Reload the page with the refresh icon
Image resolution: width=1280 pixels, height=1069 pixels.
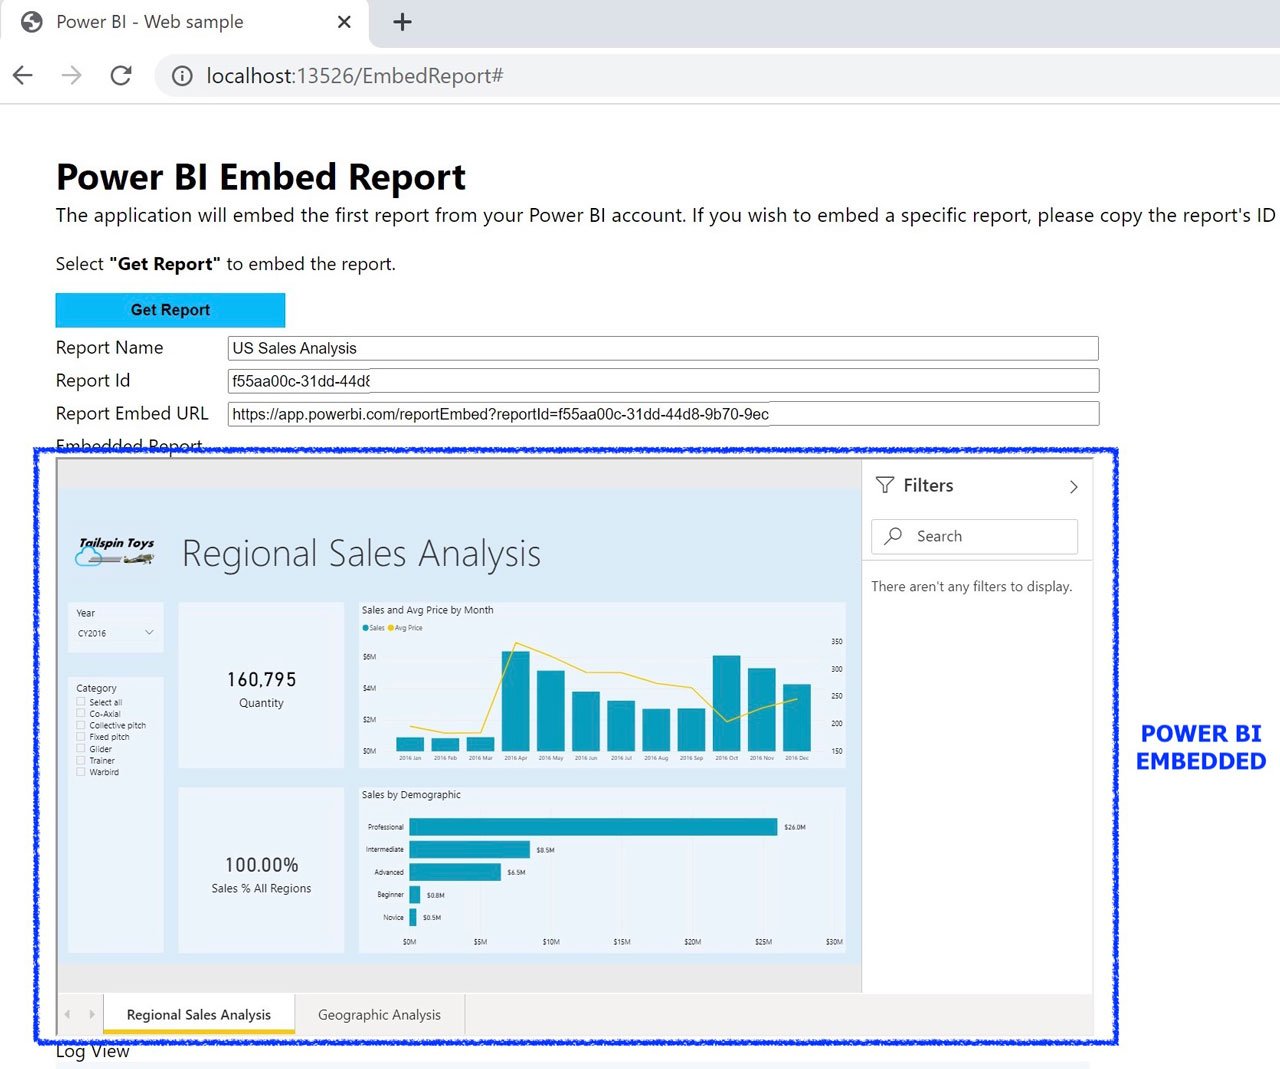click(x=121, y=75)
